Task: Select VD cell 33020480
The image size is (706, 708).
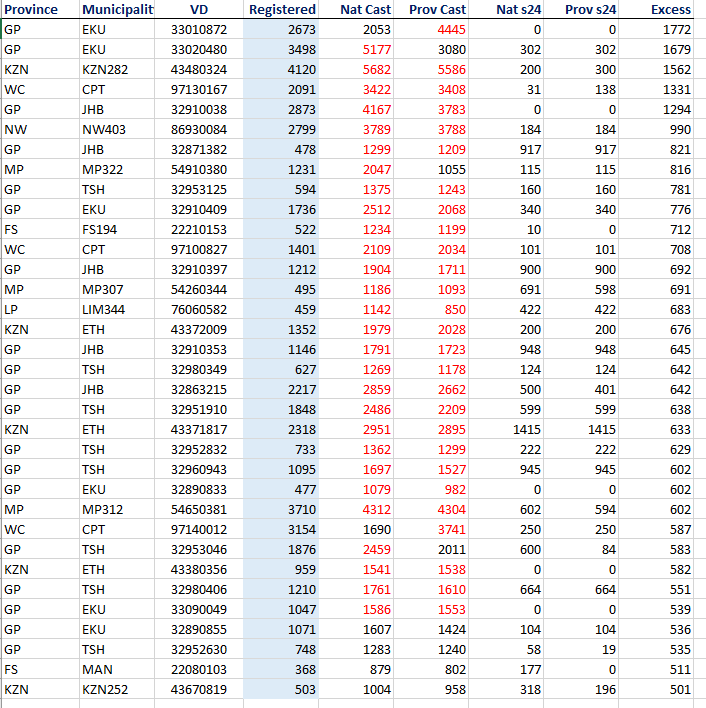Action: (199, 50)
